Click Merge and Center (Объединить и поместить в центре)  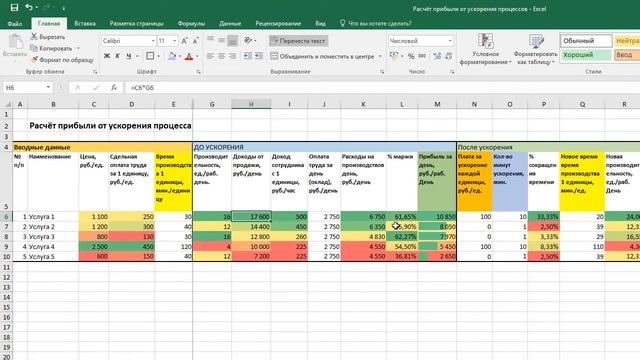322,56
